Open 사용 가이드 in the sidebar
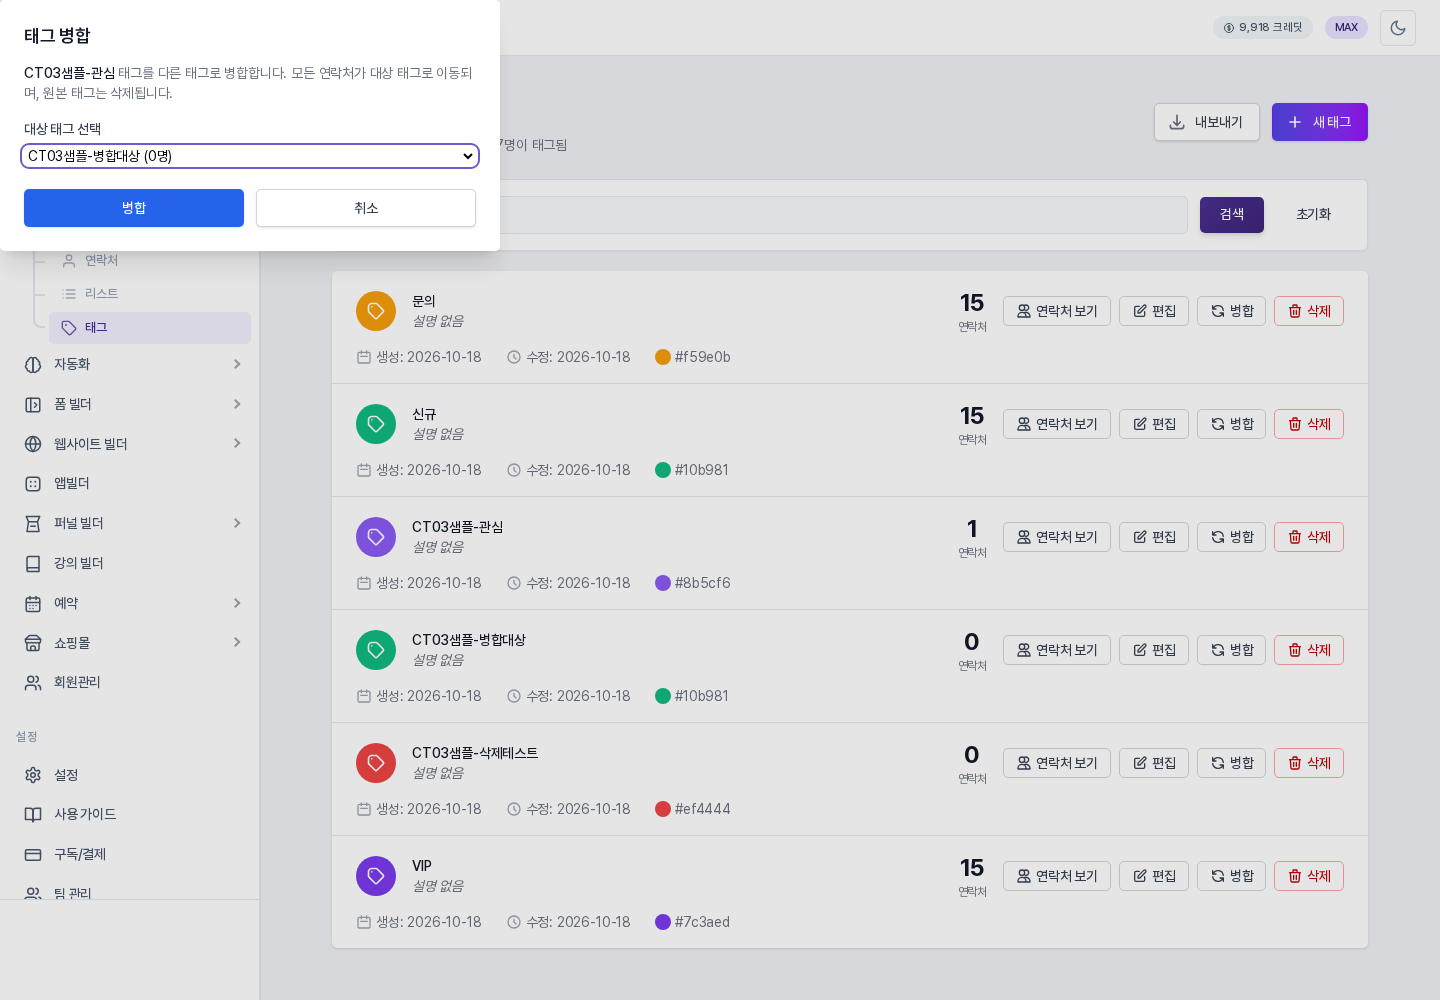 pyautogui.click(x=130, y=814)
